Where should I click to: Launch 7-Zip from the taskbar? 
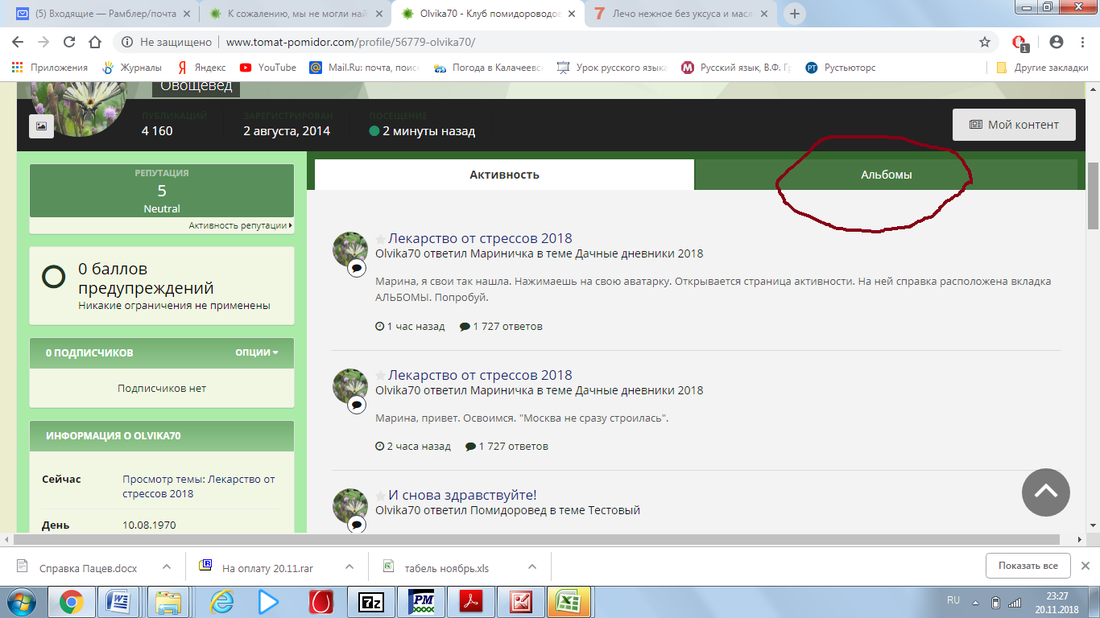coord(371,601)
